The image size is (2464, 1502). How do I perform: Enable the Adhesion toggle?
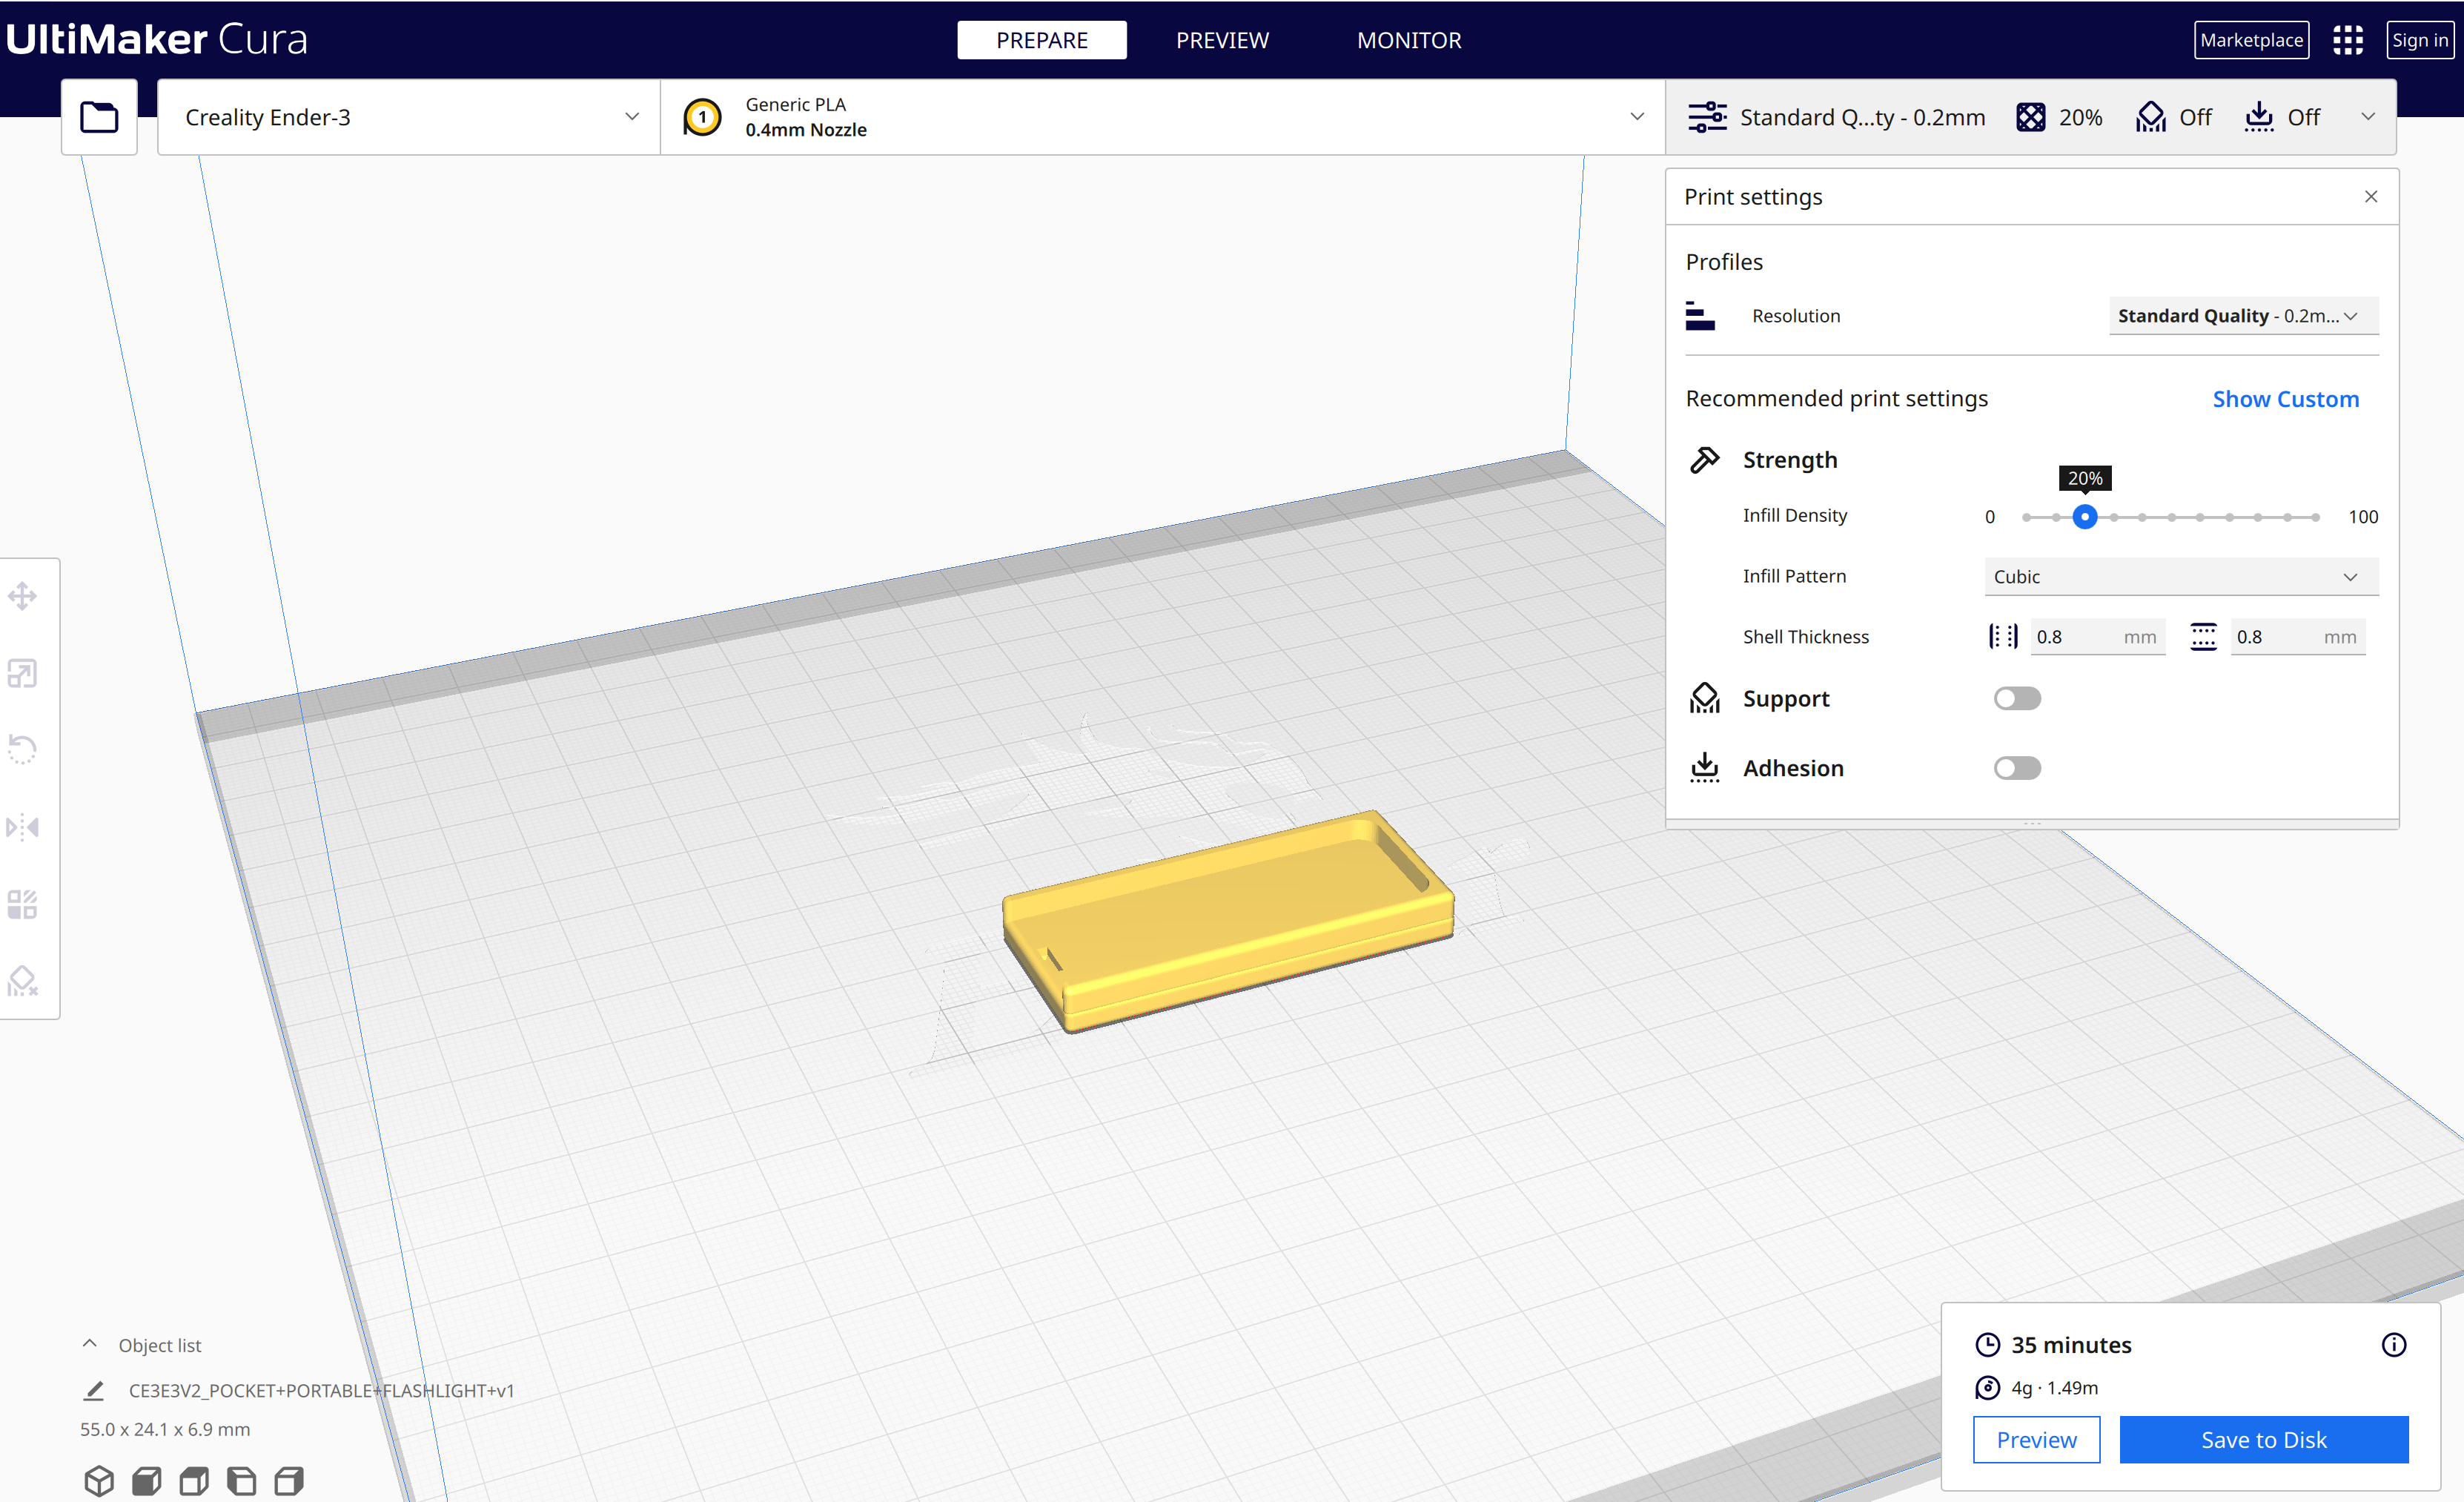pyautogui.click(x=2016, y=768)
